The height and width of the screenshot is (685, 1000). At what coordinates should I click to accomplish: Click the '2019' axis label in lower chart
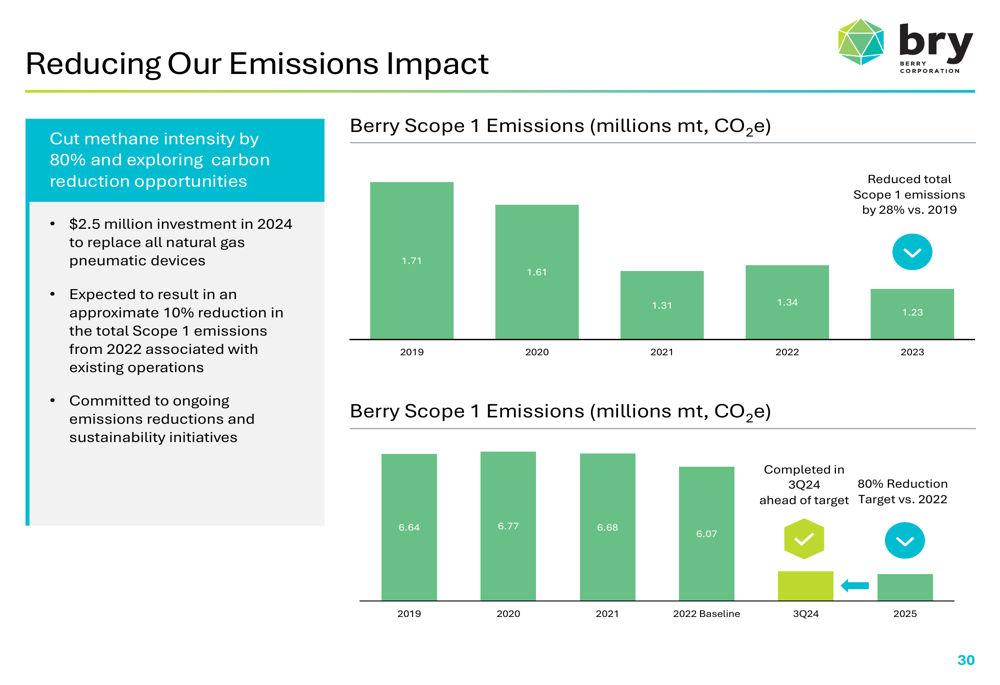click(409, 614)
